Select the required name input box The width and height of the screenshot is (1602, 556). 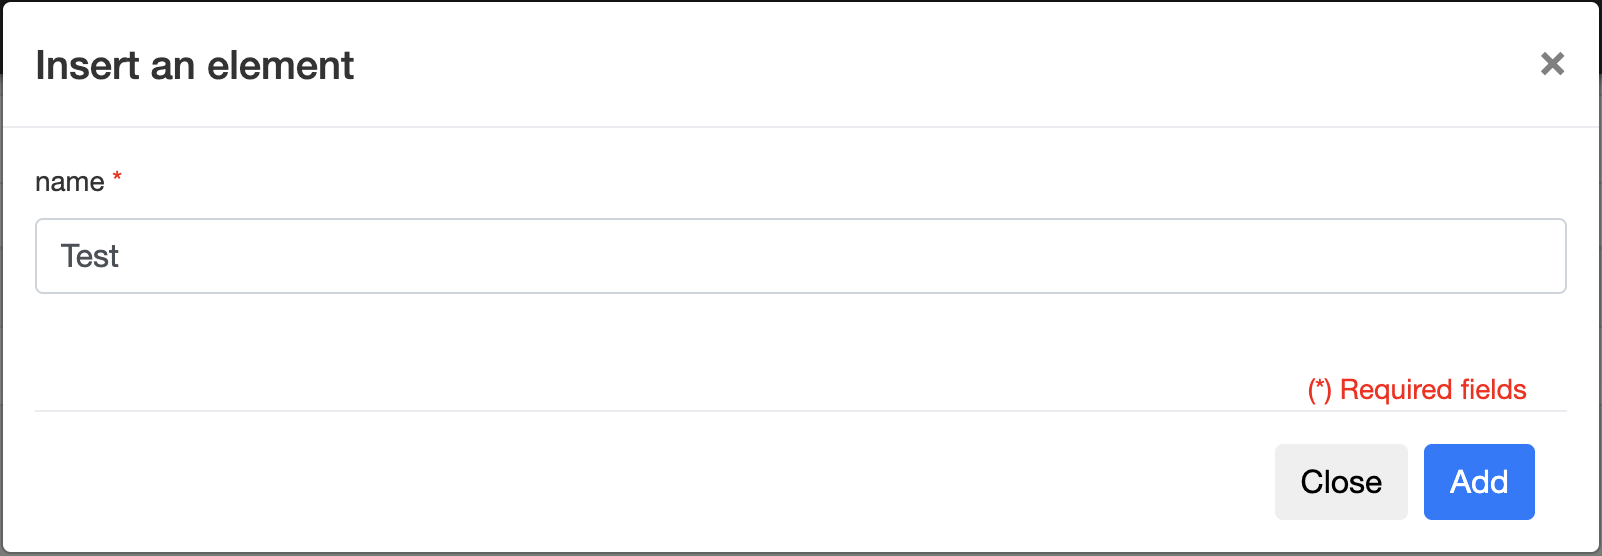point(800,256)
